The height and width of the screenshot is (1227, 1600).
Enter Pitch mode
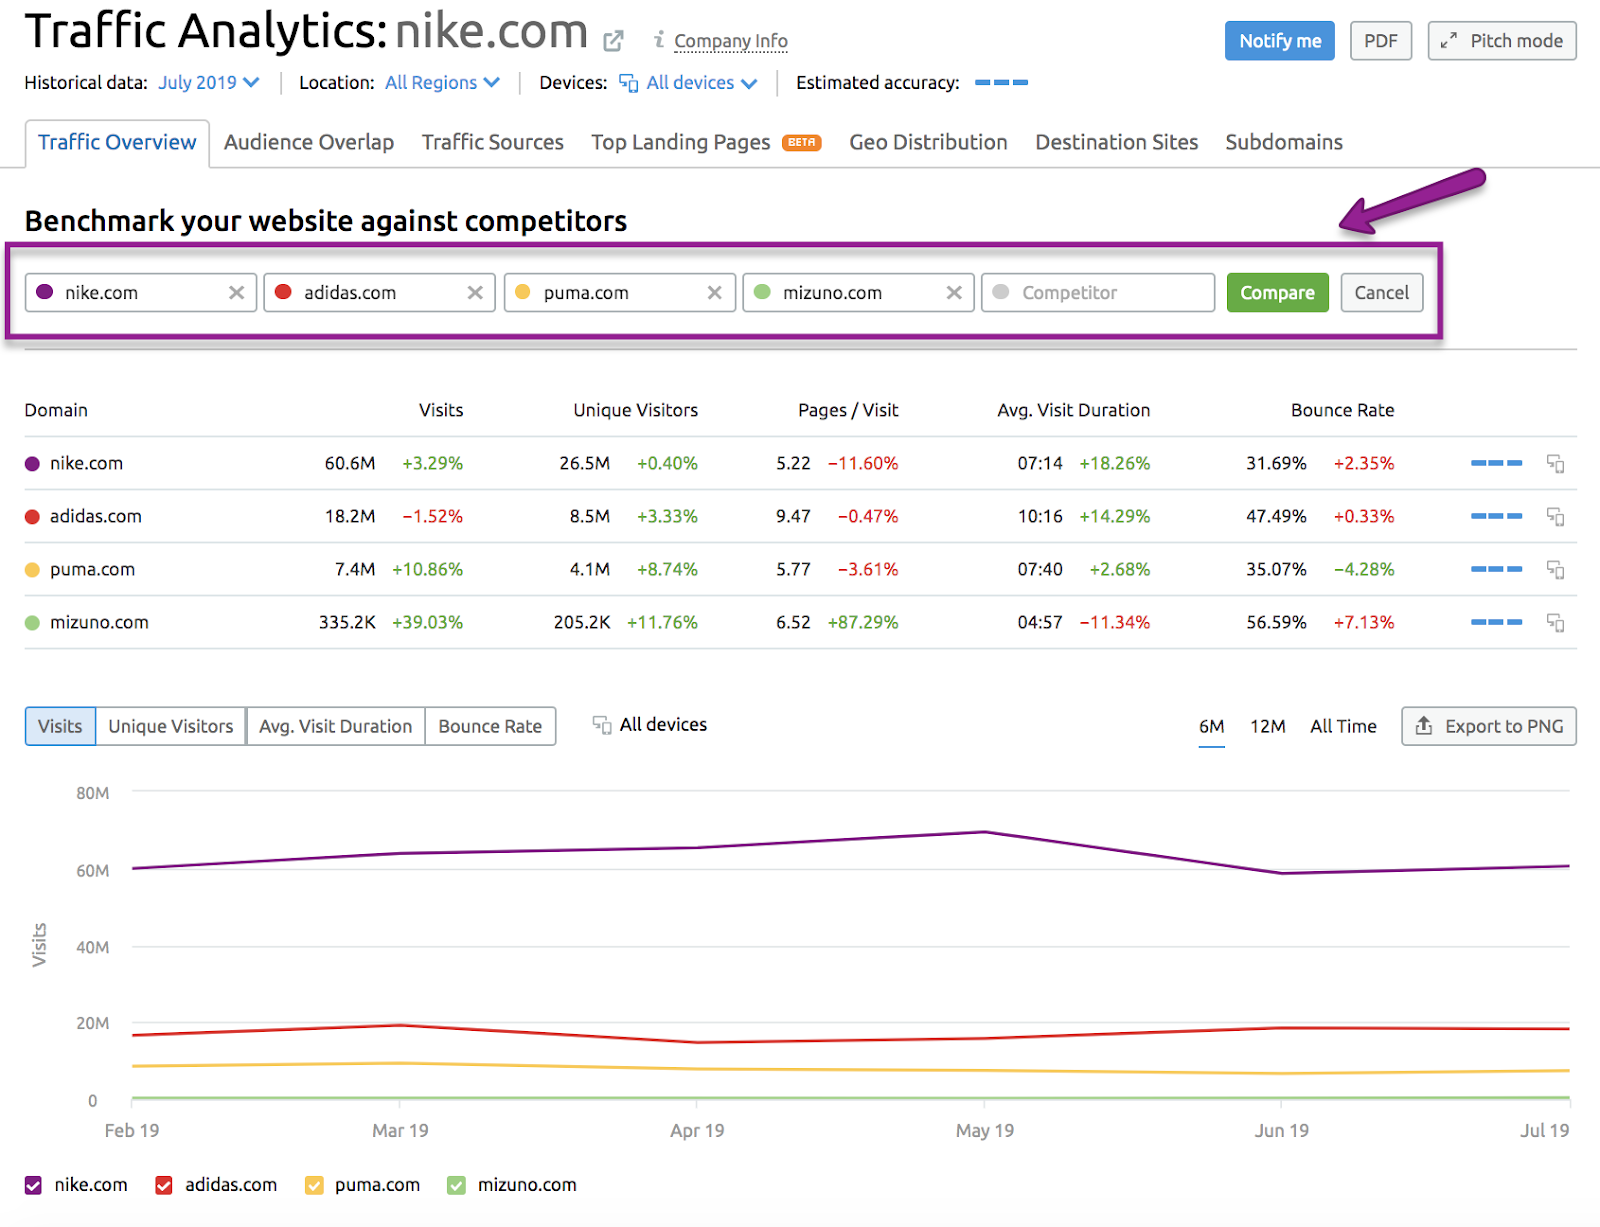tap(1502, 41)
